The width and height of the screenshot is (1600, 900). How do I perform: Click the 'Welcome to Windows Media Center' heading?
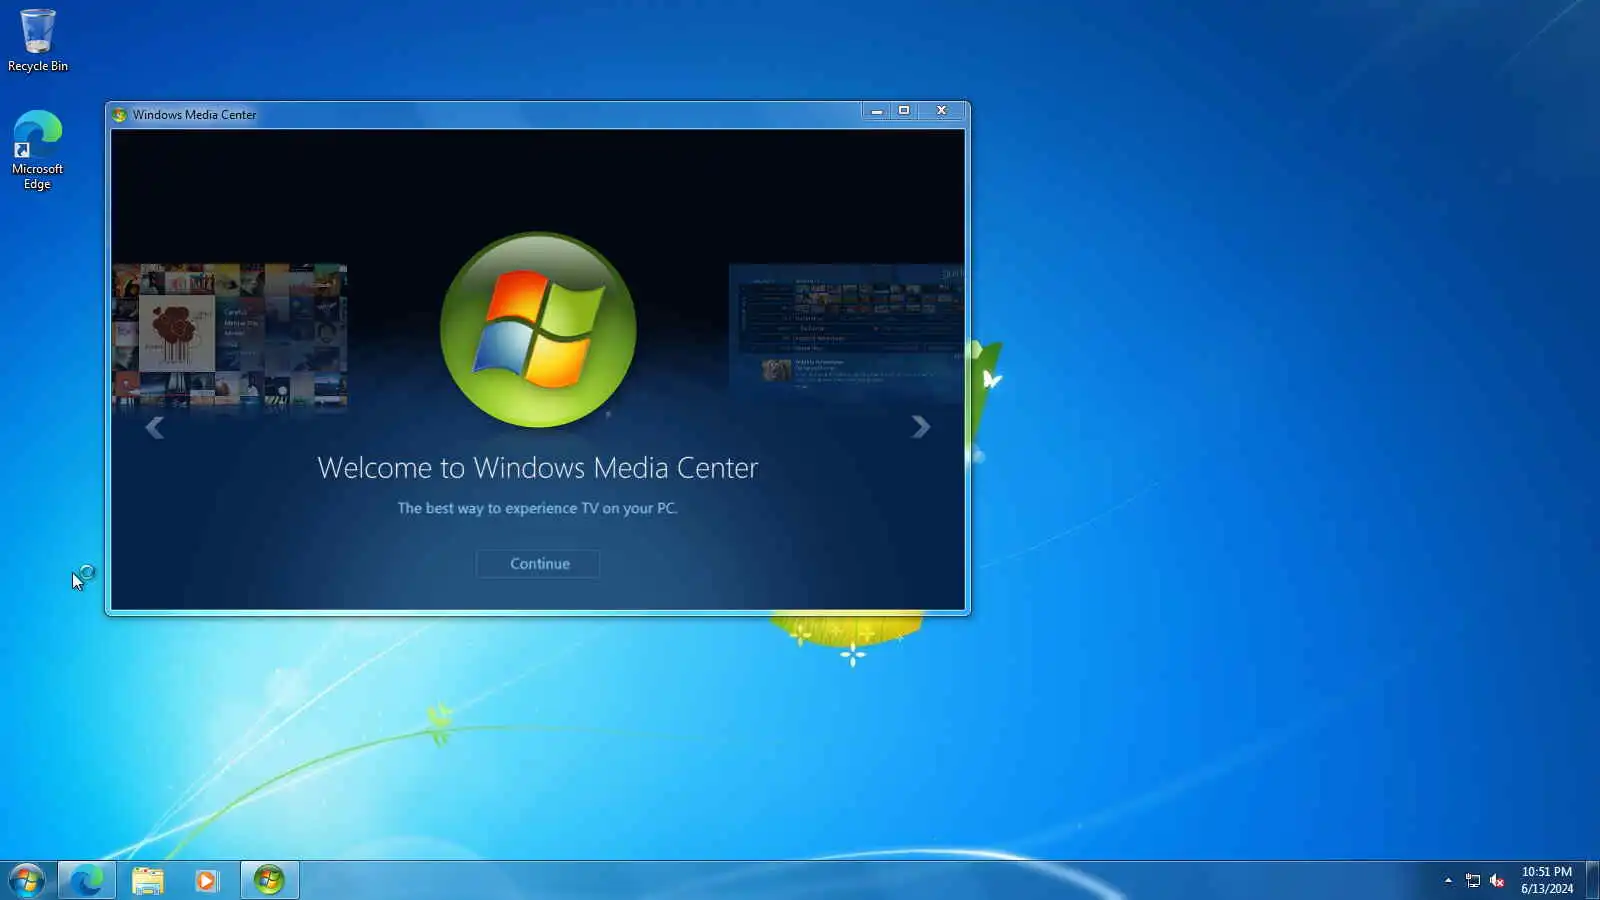pos(538,468)
